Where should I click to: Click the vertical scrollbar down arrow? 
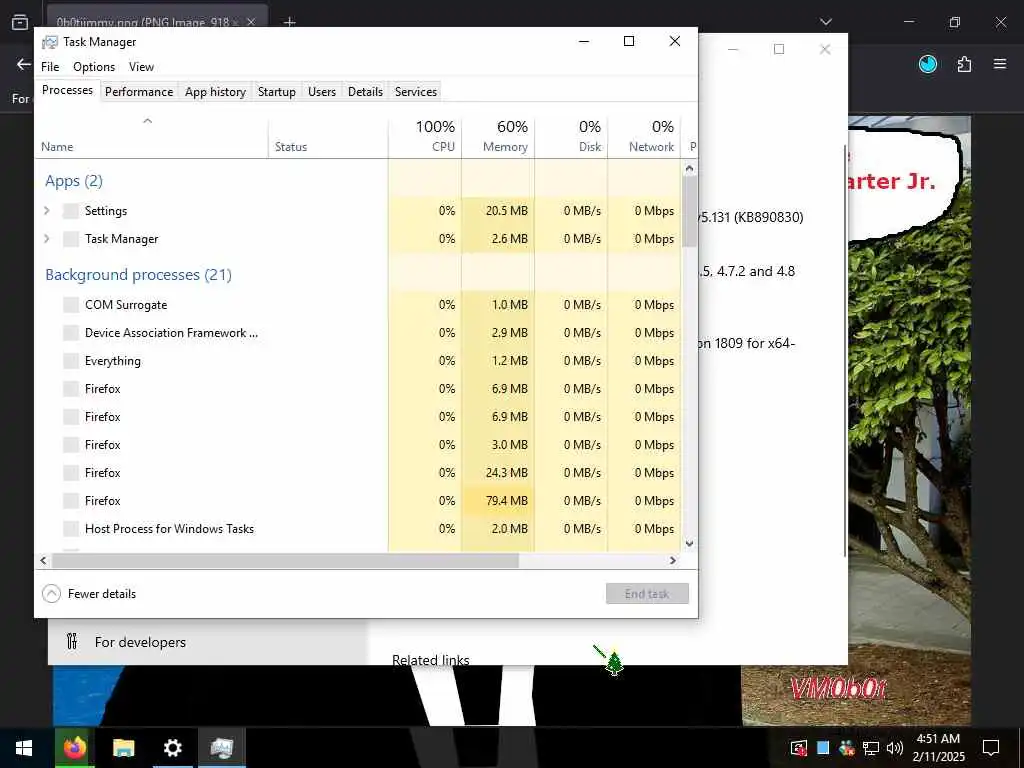point(689,543)
